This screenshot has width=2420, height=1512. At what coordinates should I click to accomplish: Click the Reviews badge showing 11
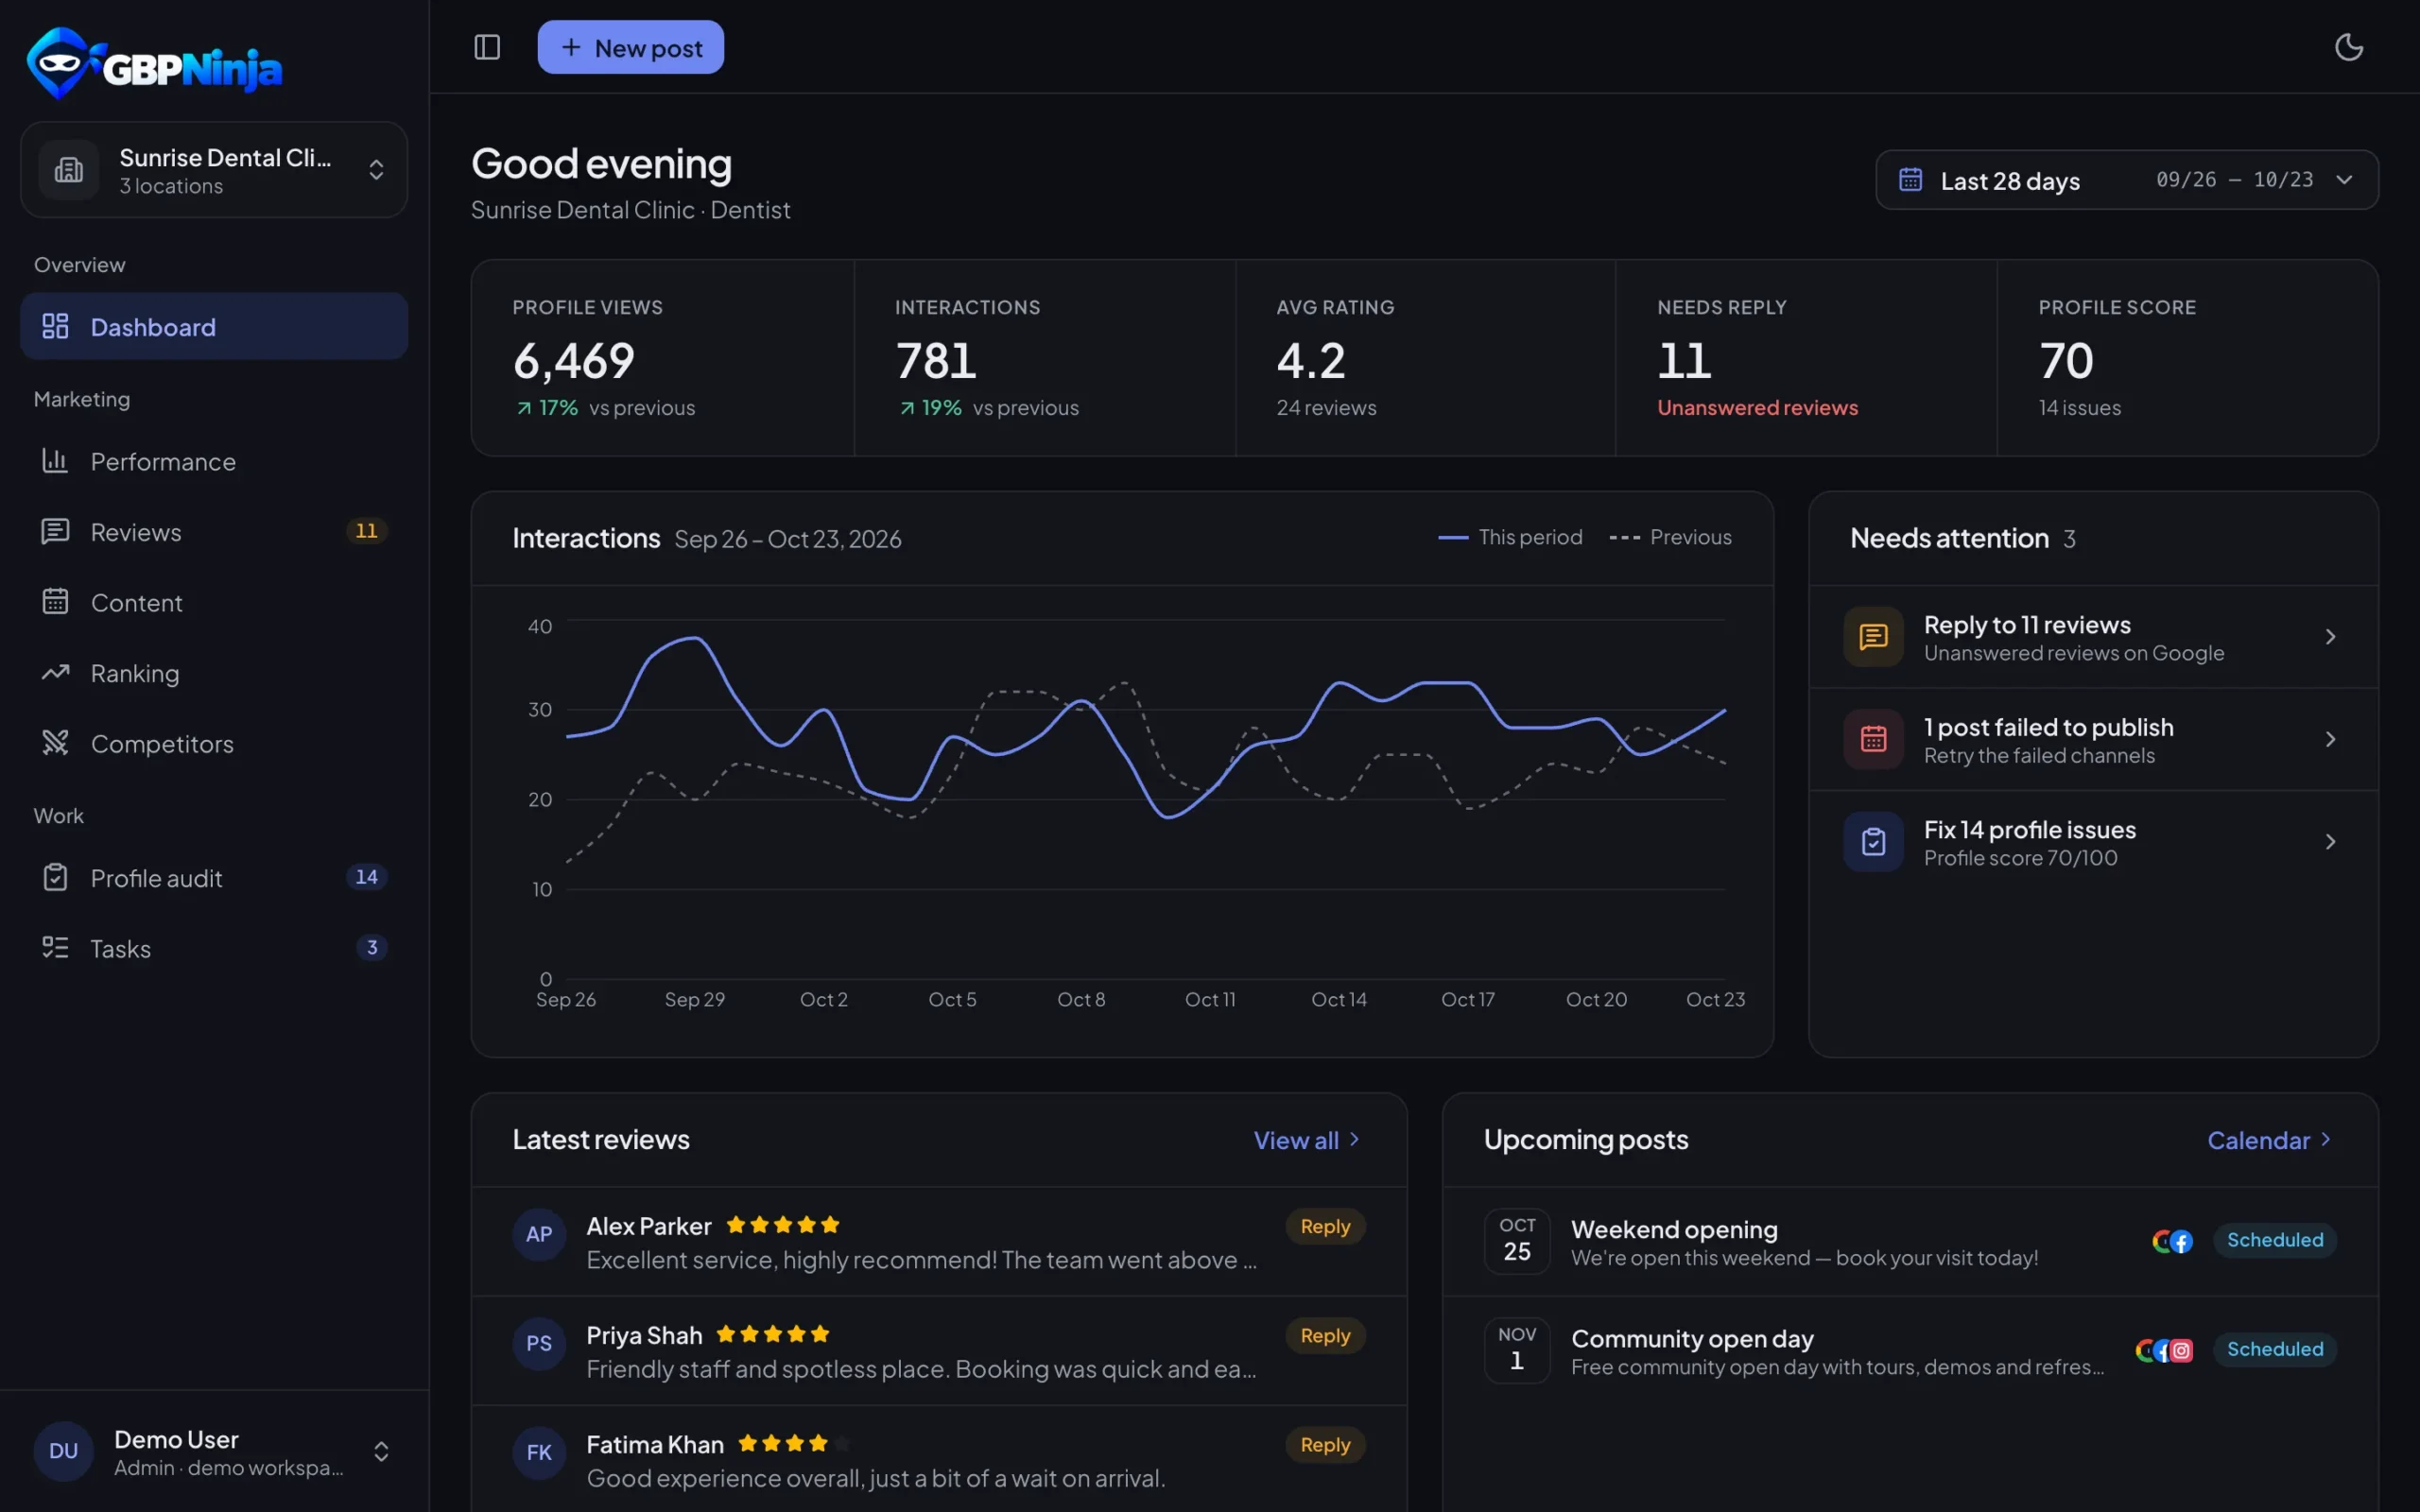pos(367,531)
